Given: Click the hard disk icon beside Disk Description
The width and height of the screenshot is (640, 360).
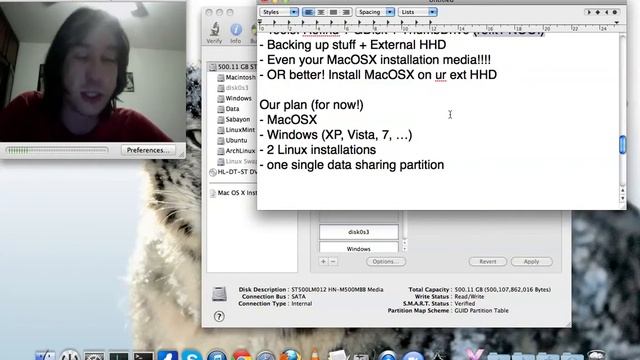Looking at the screenshot, I should tap(219, 294).
